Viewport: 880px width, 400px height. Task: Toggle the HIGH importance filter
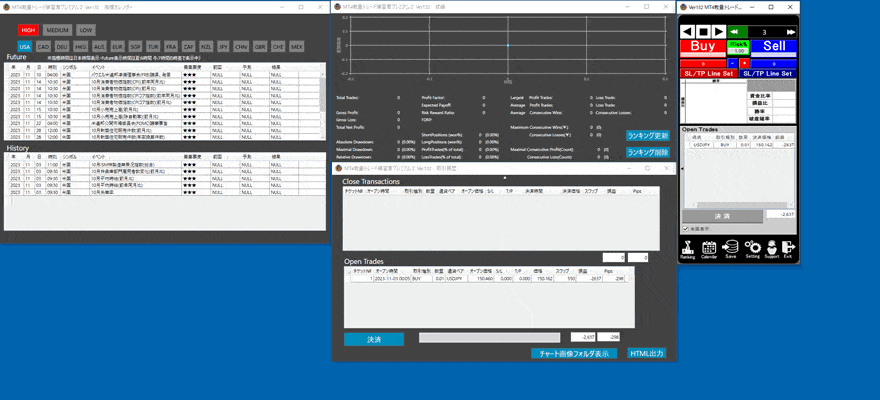(28, 30)
